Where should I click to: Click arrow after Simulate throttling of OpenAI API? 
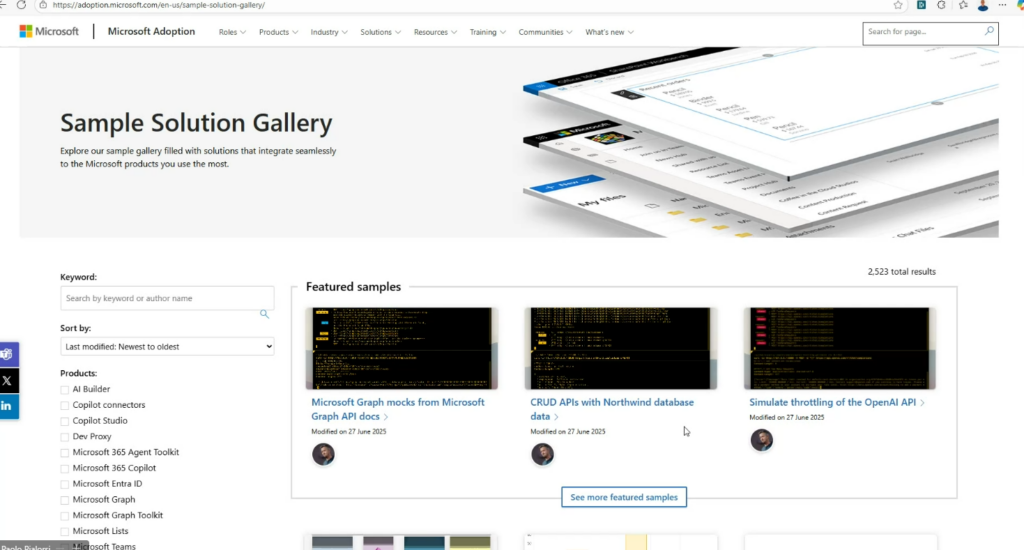pyautogui.click(x=922, y=403)
